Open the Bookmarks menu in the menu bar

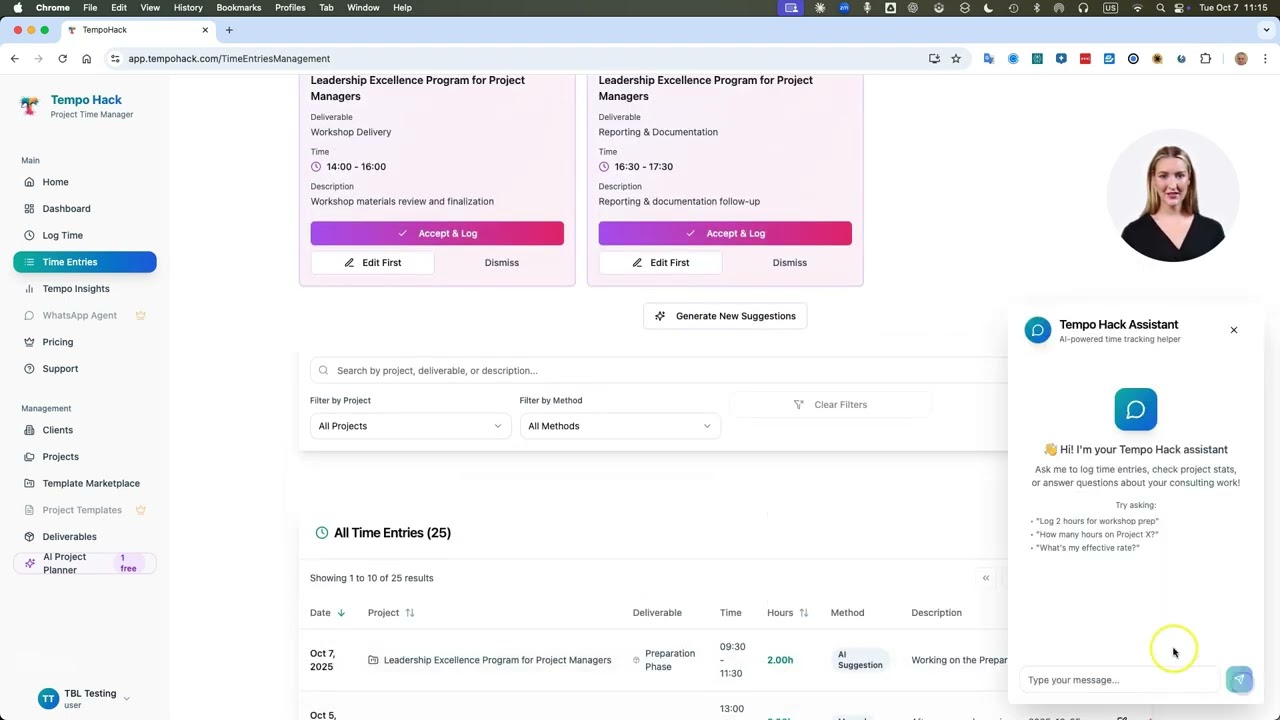[239, 8]
